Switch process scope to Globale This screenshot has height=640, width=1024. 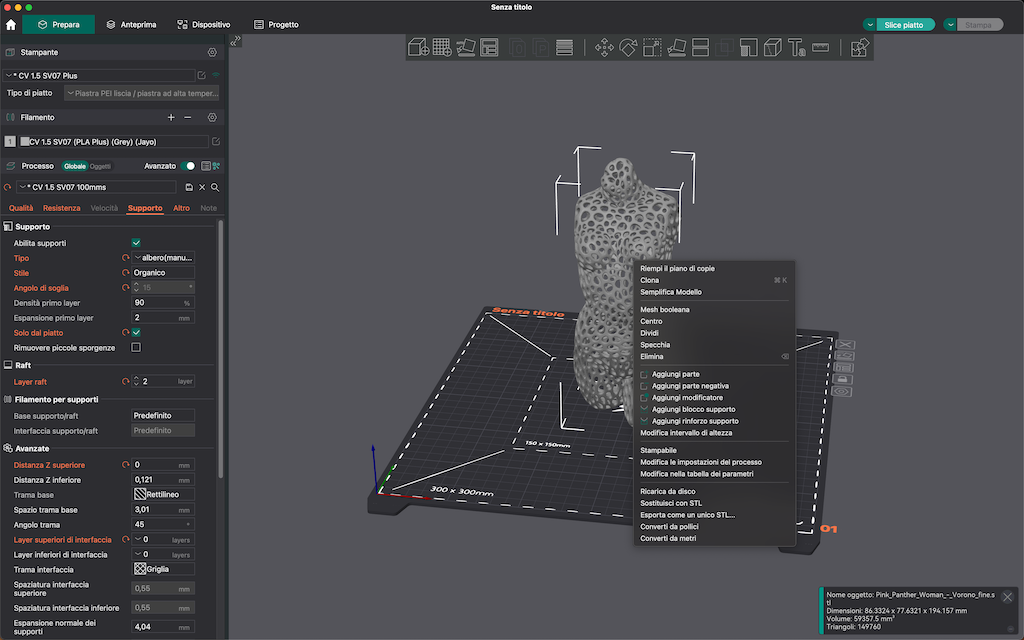(x=74, y=166)
